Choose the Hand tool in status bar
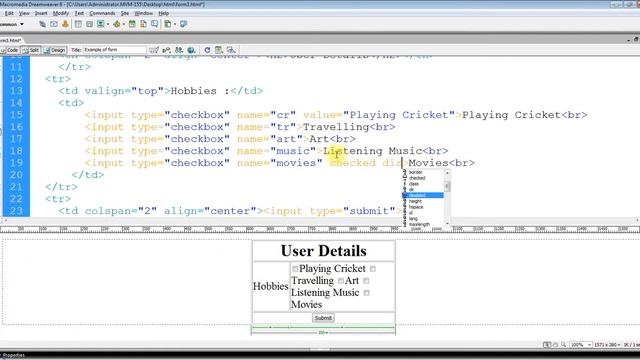Image resolution: width=640 pixels, height=360 pixels. pos(555,345)
